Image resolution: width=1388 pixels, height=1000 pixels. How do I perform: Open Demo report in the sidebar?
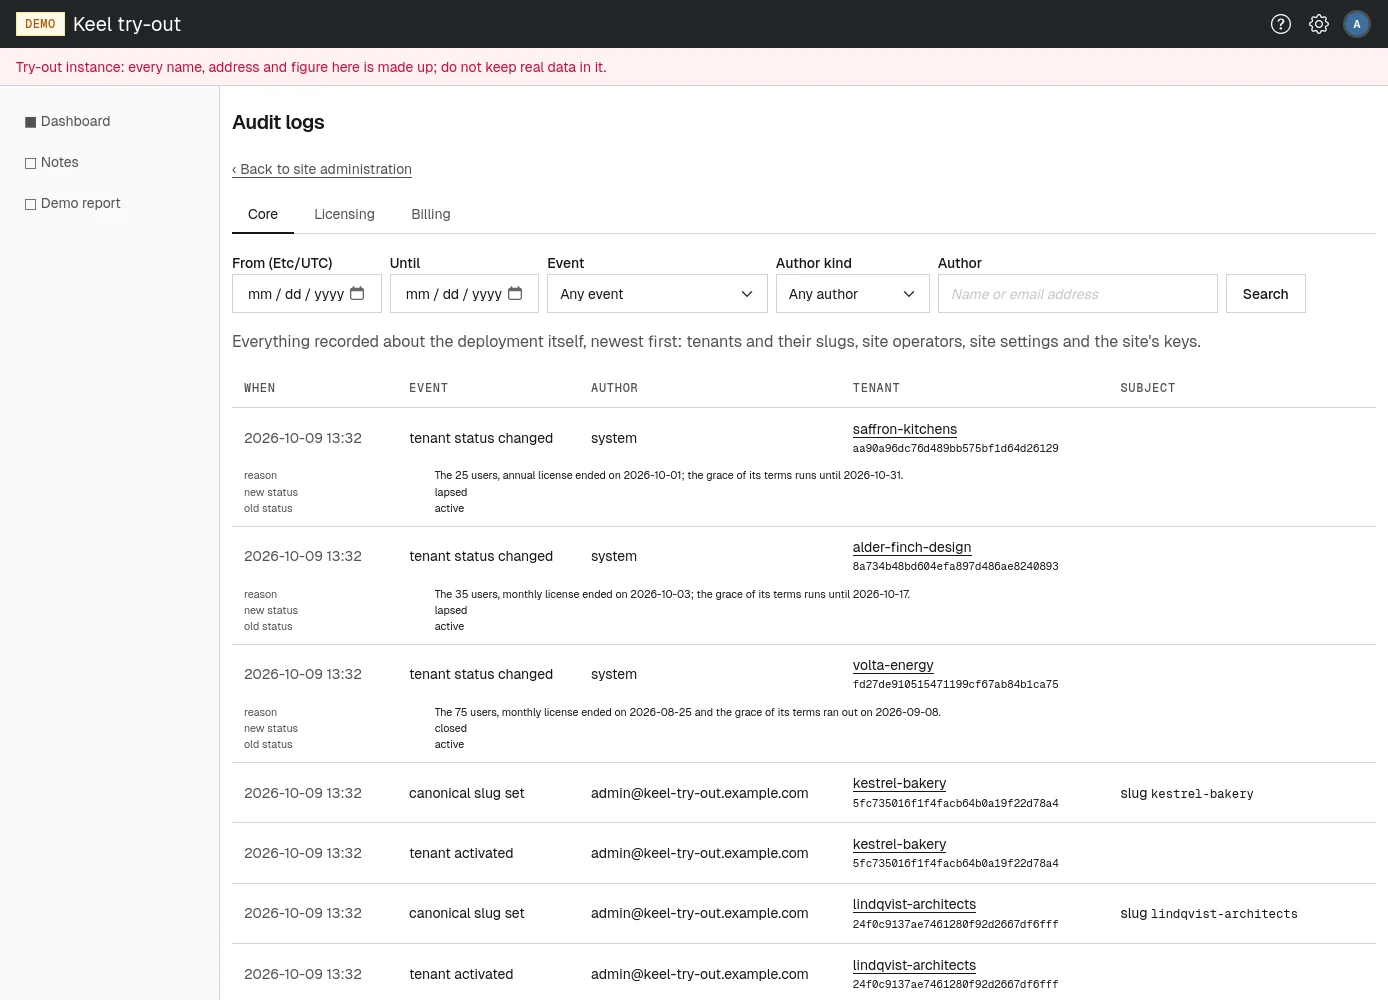click(80, 203)
